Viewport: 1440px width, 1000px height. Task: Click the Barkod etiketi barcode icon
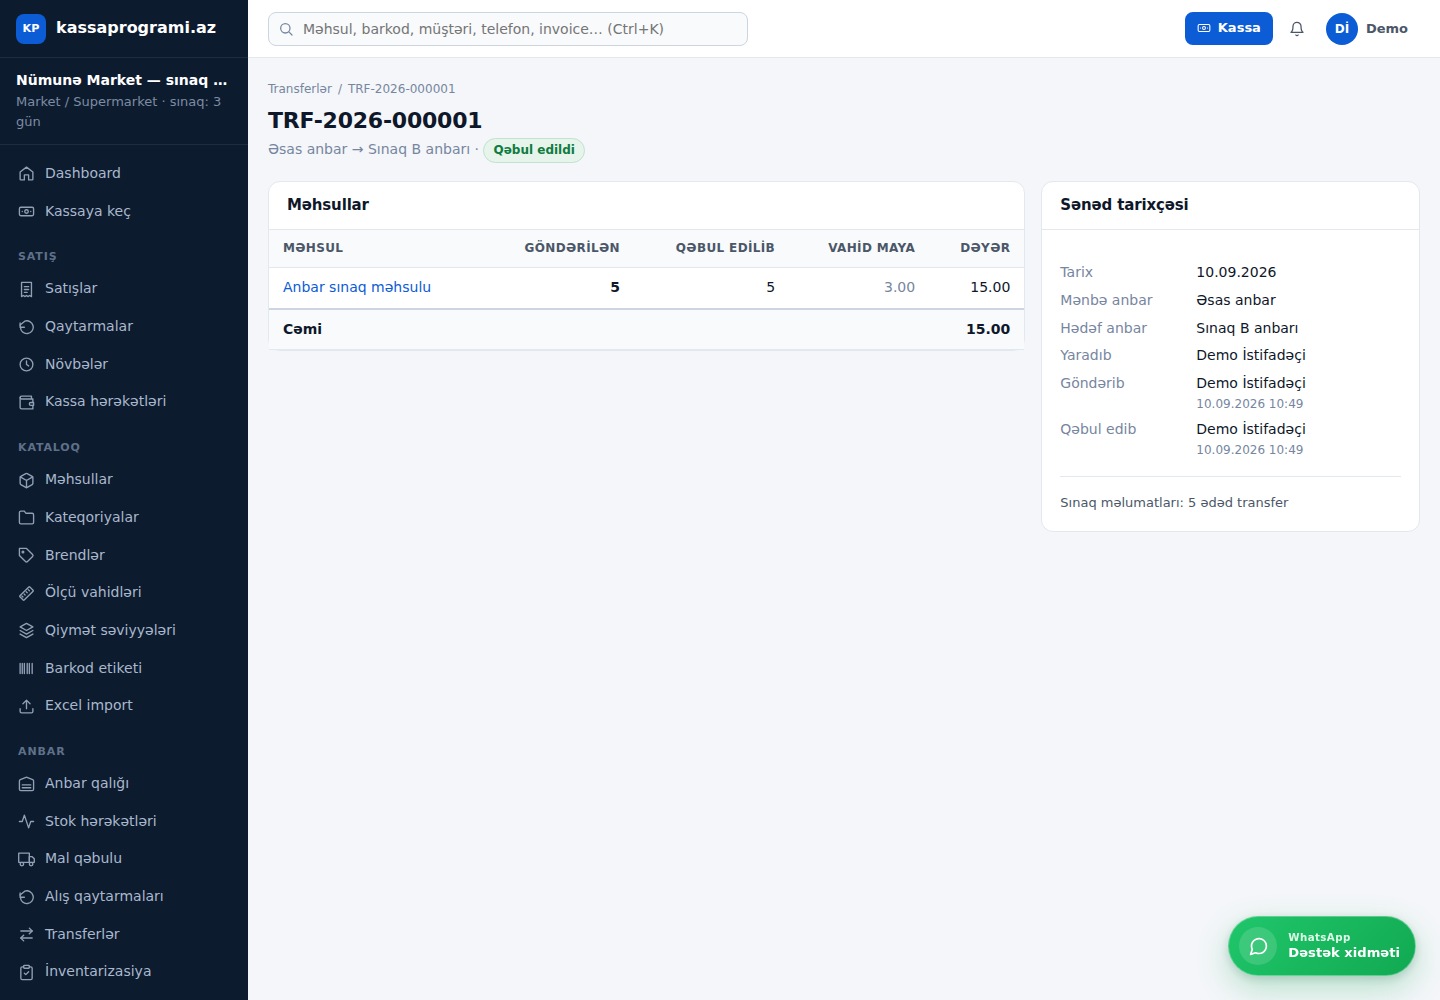click(x=27, y=669)
